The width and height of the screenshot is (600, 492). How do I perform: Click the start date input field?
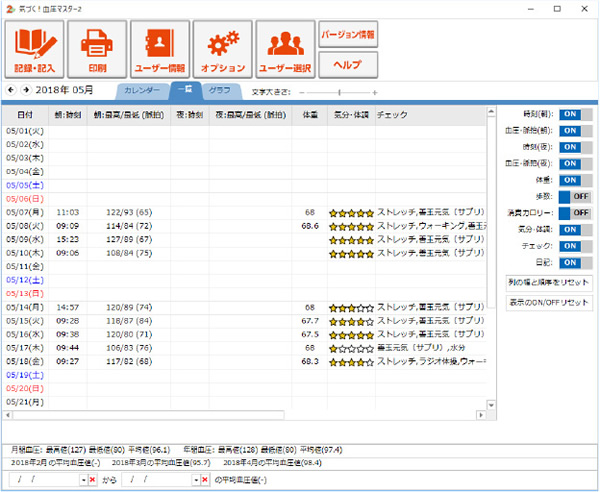(x=44, y=480)
